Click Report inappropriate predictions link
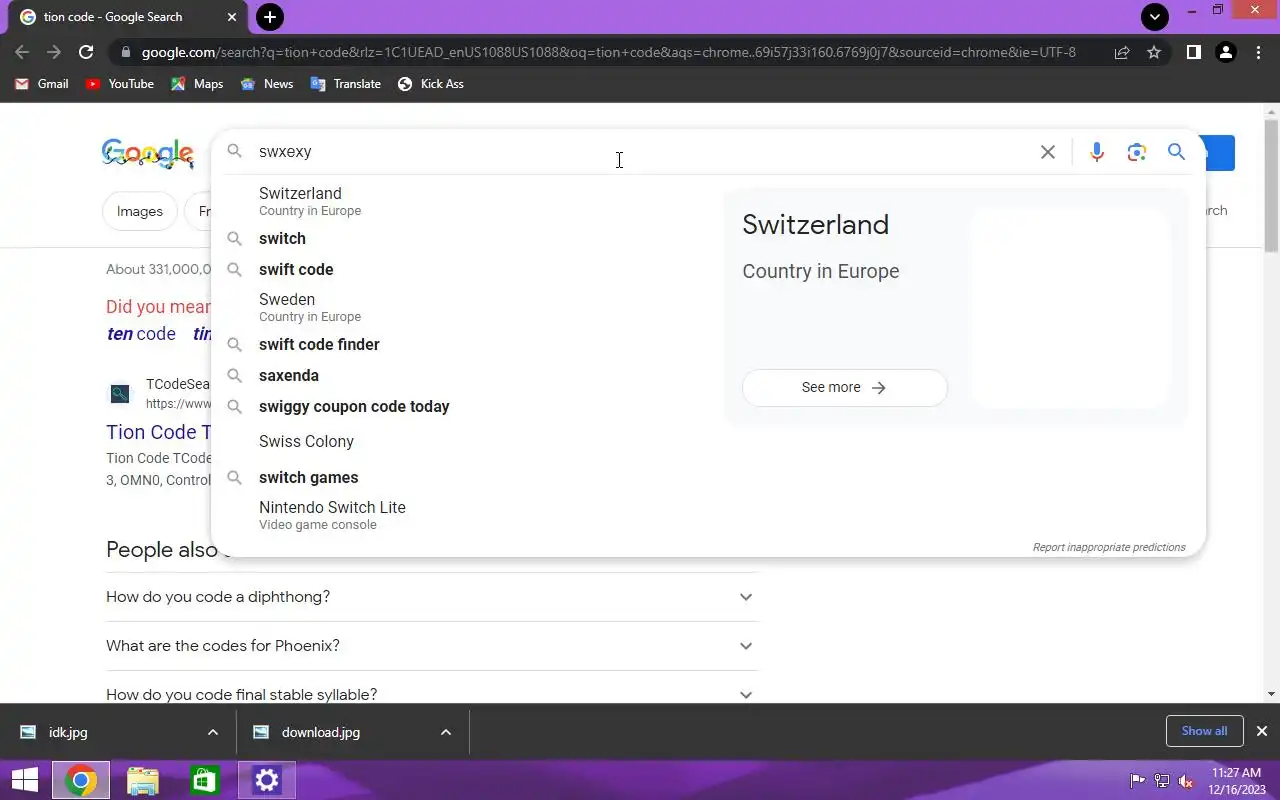 coord(1109,547)
